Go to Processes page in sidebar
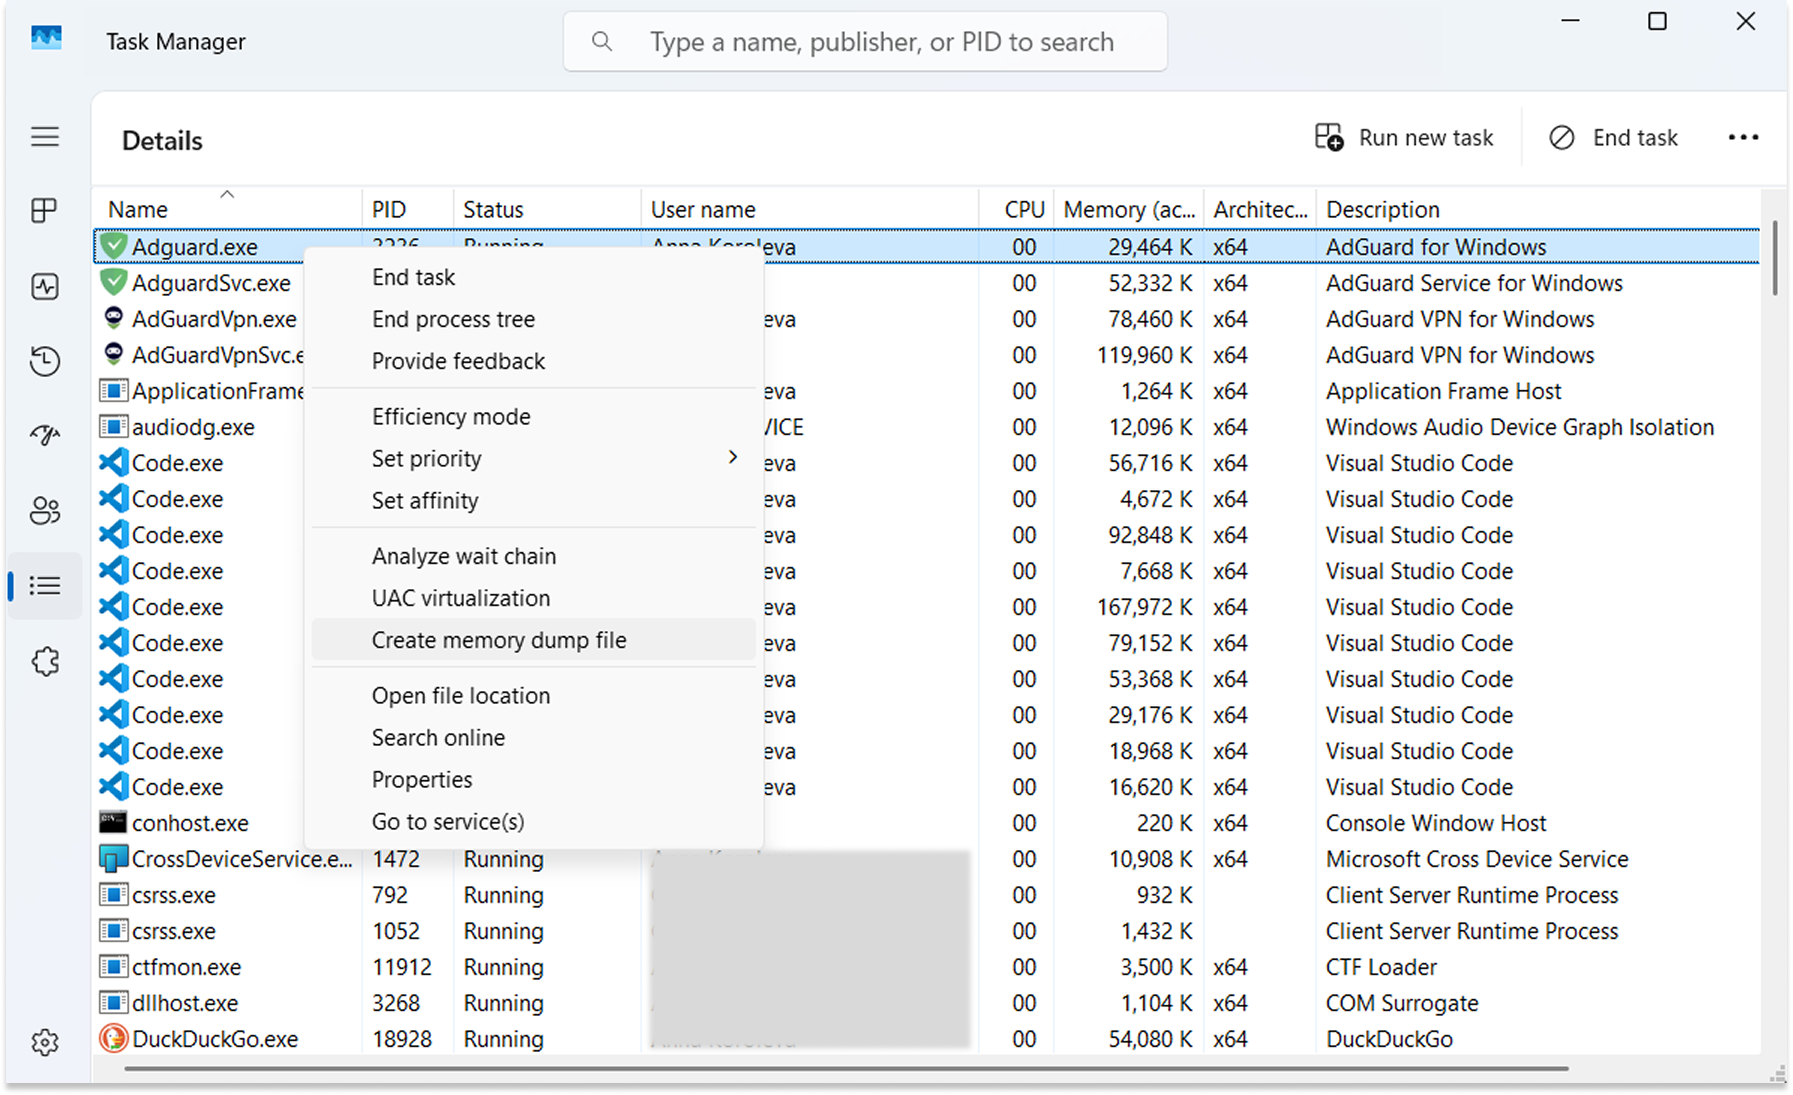1793x1095 pixels. pos(45,211)
